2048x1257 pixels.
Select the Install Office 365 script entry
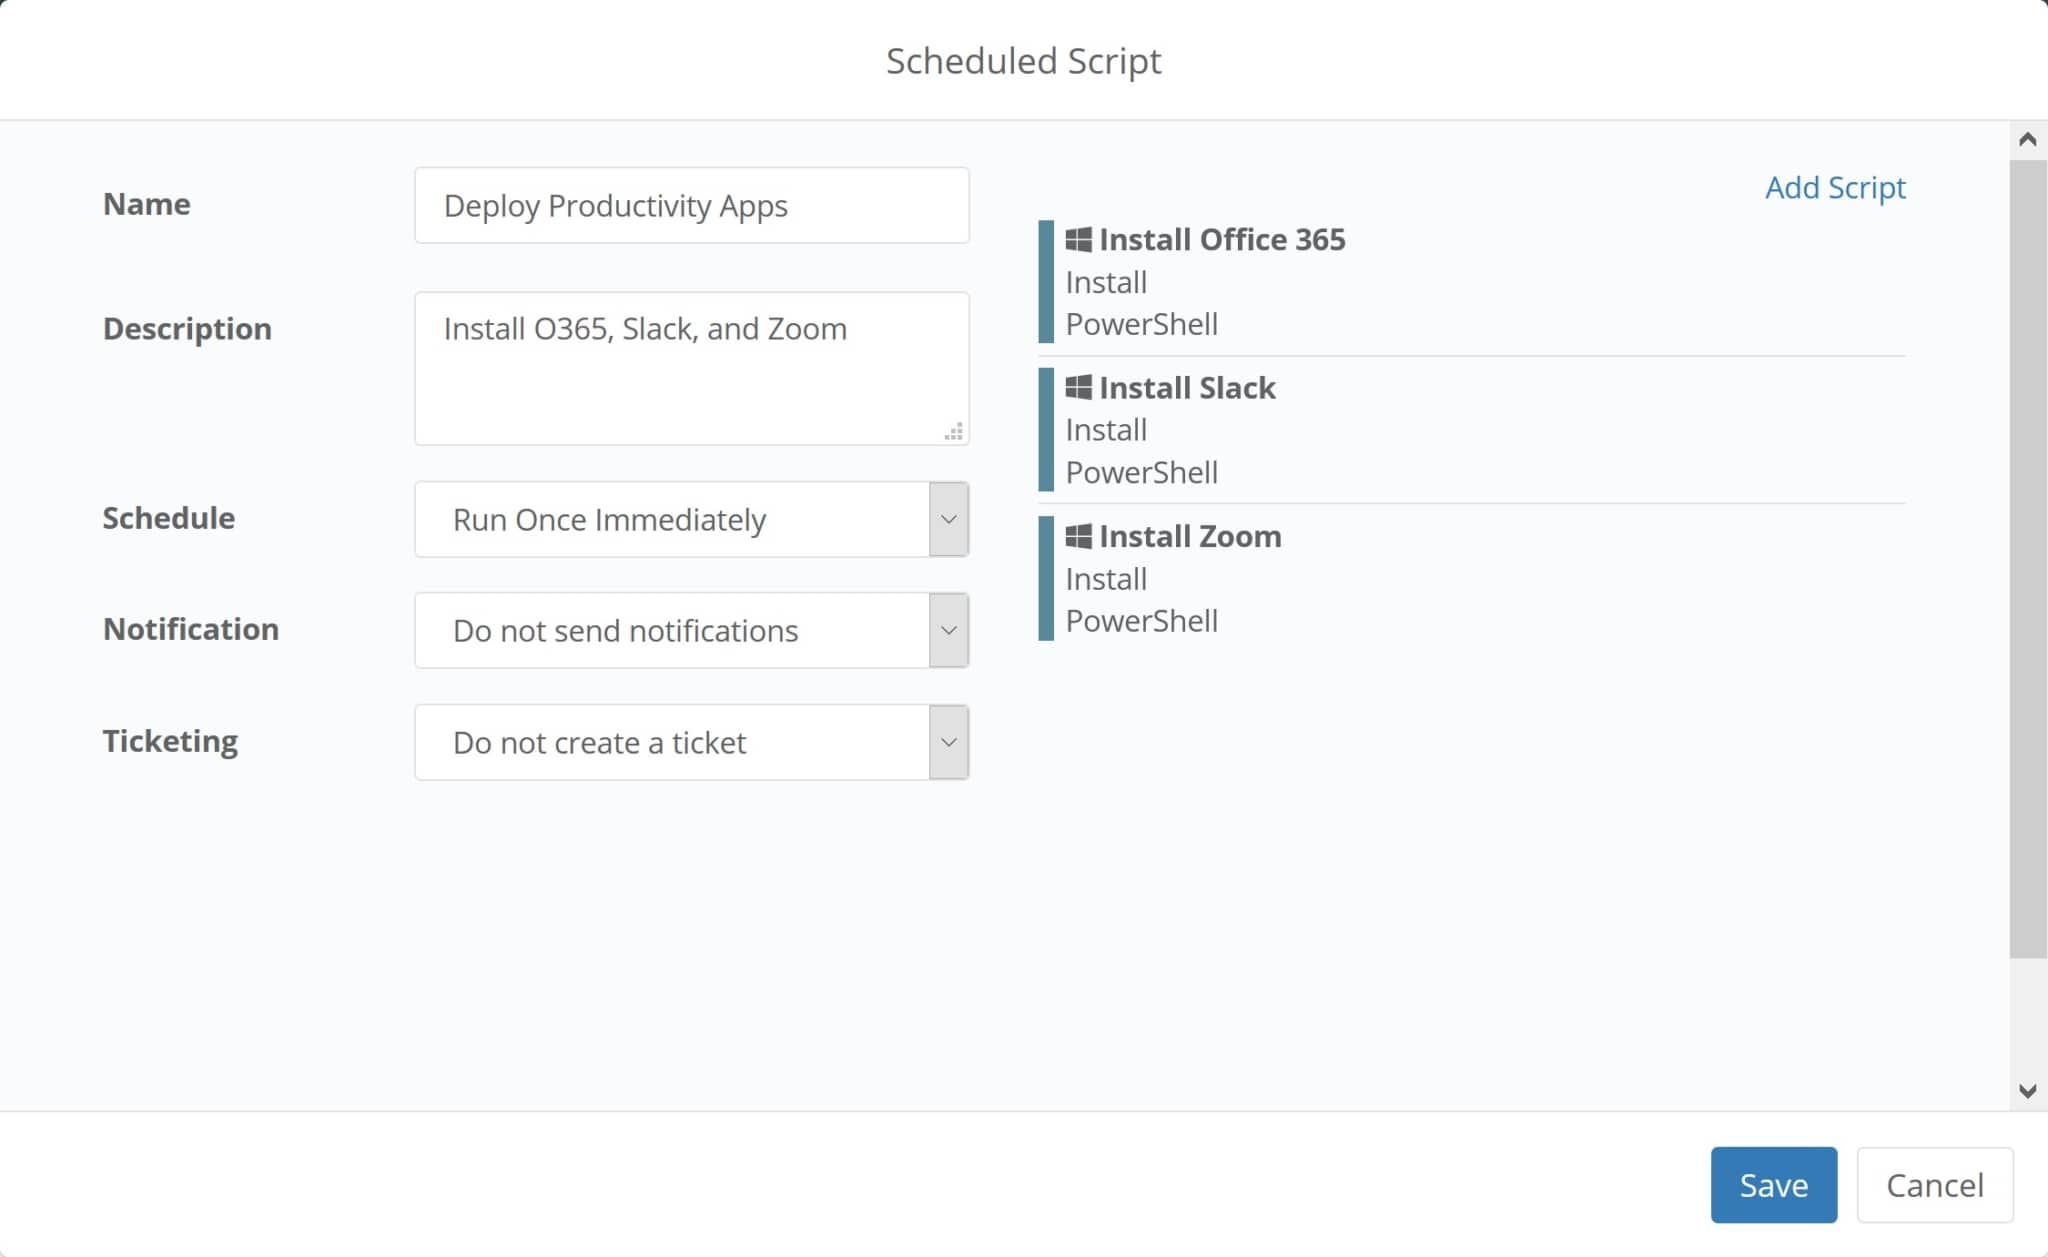[1221, 240]
